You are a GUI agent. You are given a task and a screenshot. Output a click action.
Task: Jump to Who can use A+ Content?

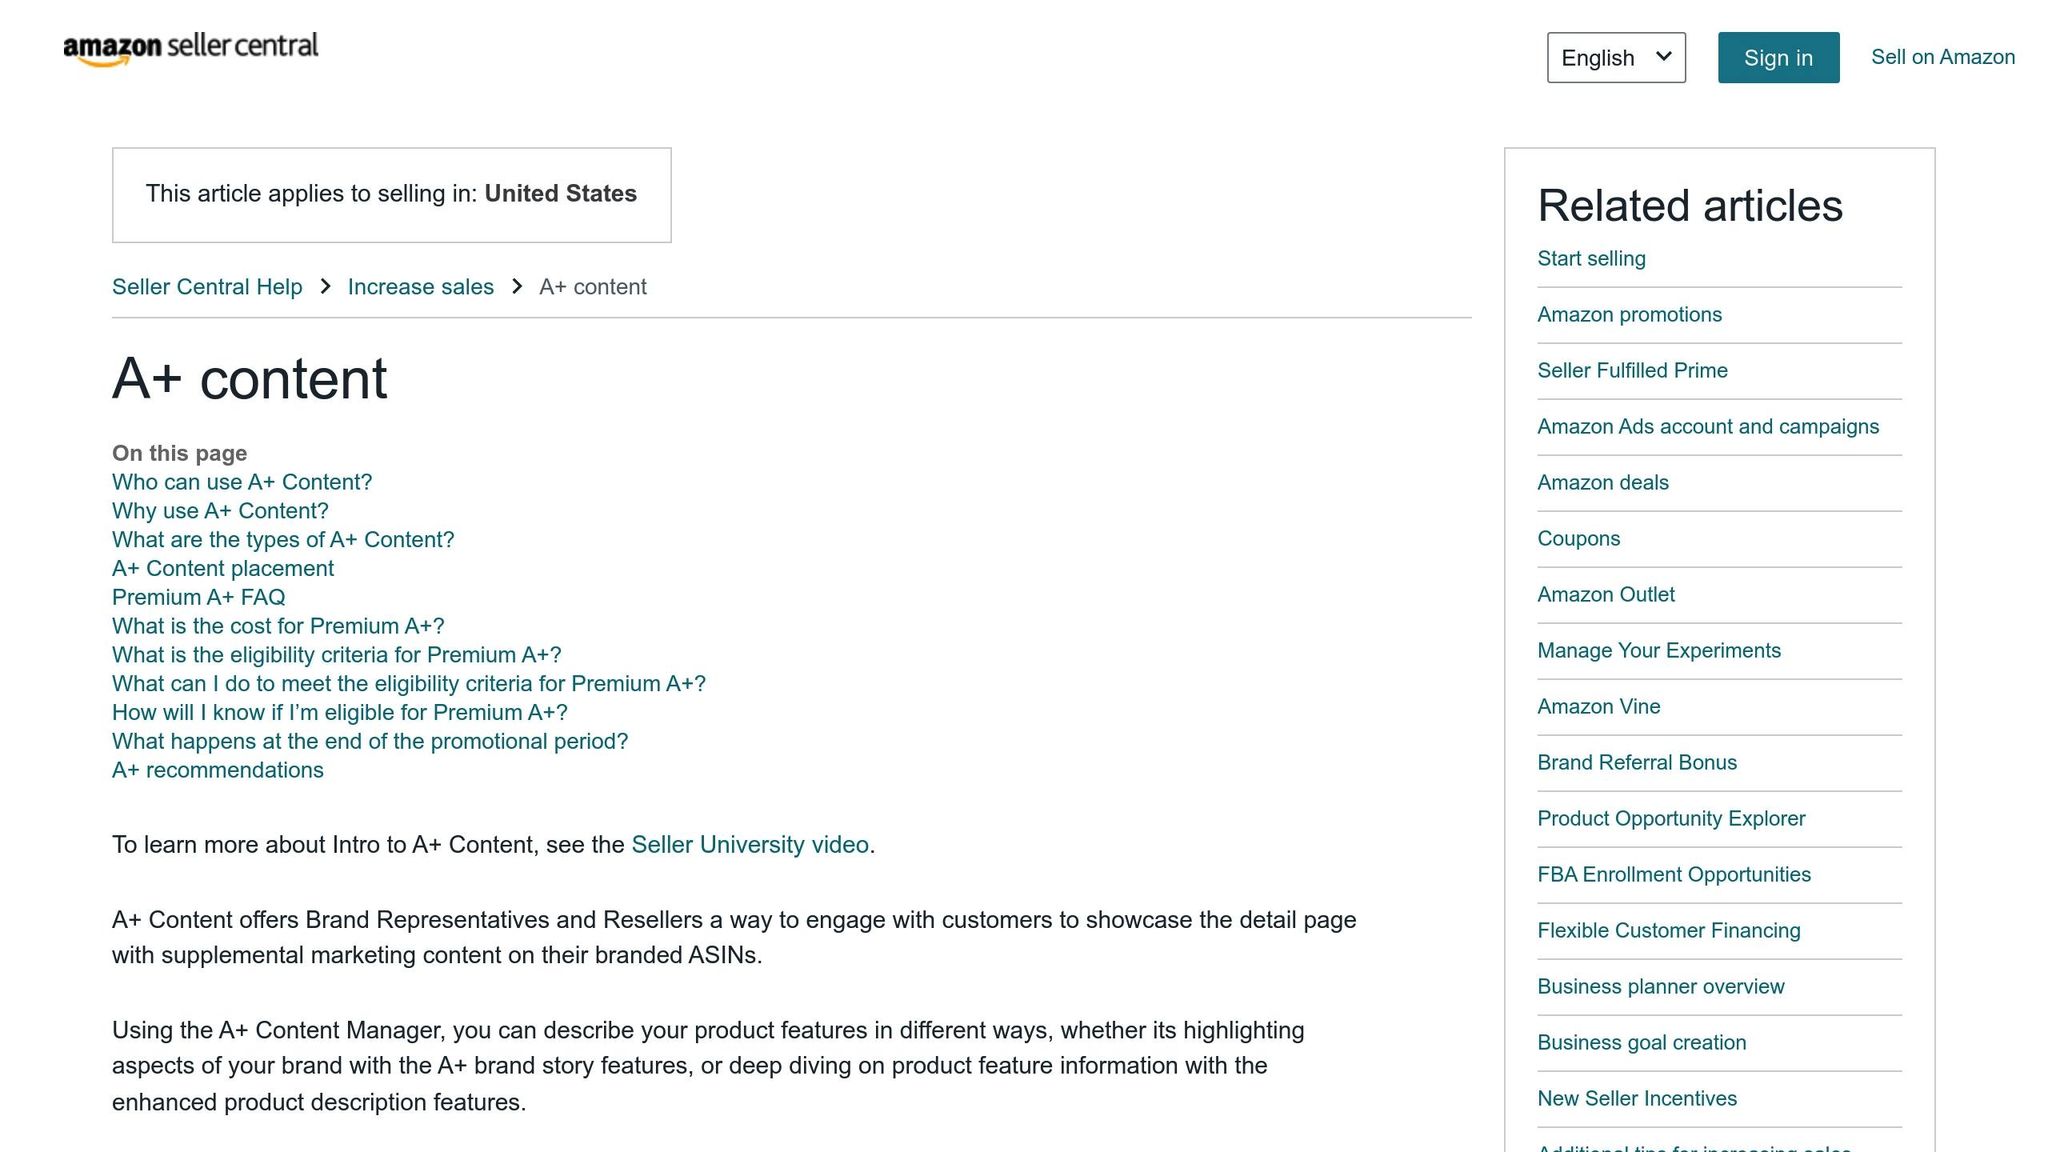242,482
